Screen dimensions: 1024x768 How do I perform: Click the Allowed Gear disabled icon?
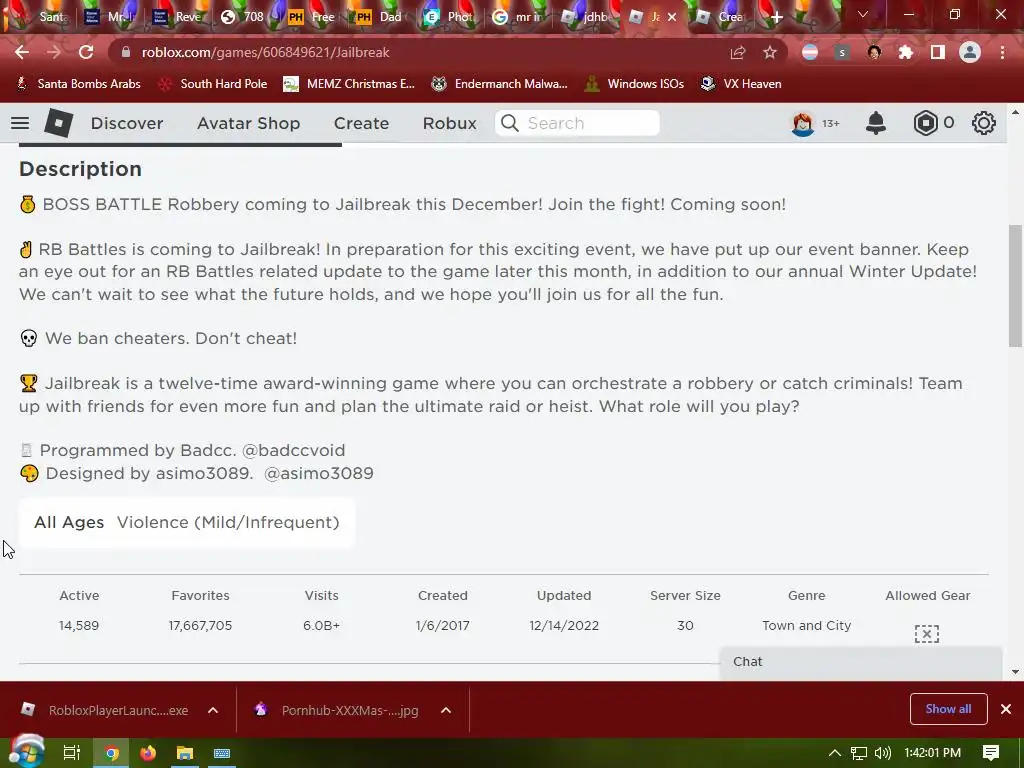[x=927, y=633]
